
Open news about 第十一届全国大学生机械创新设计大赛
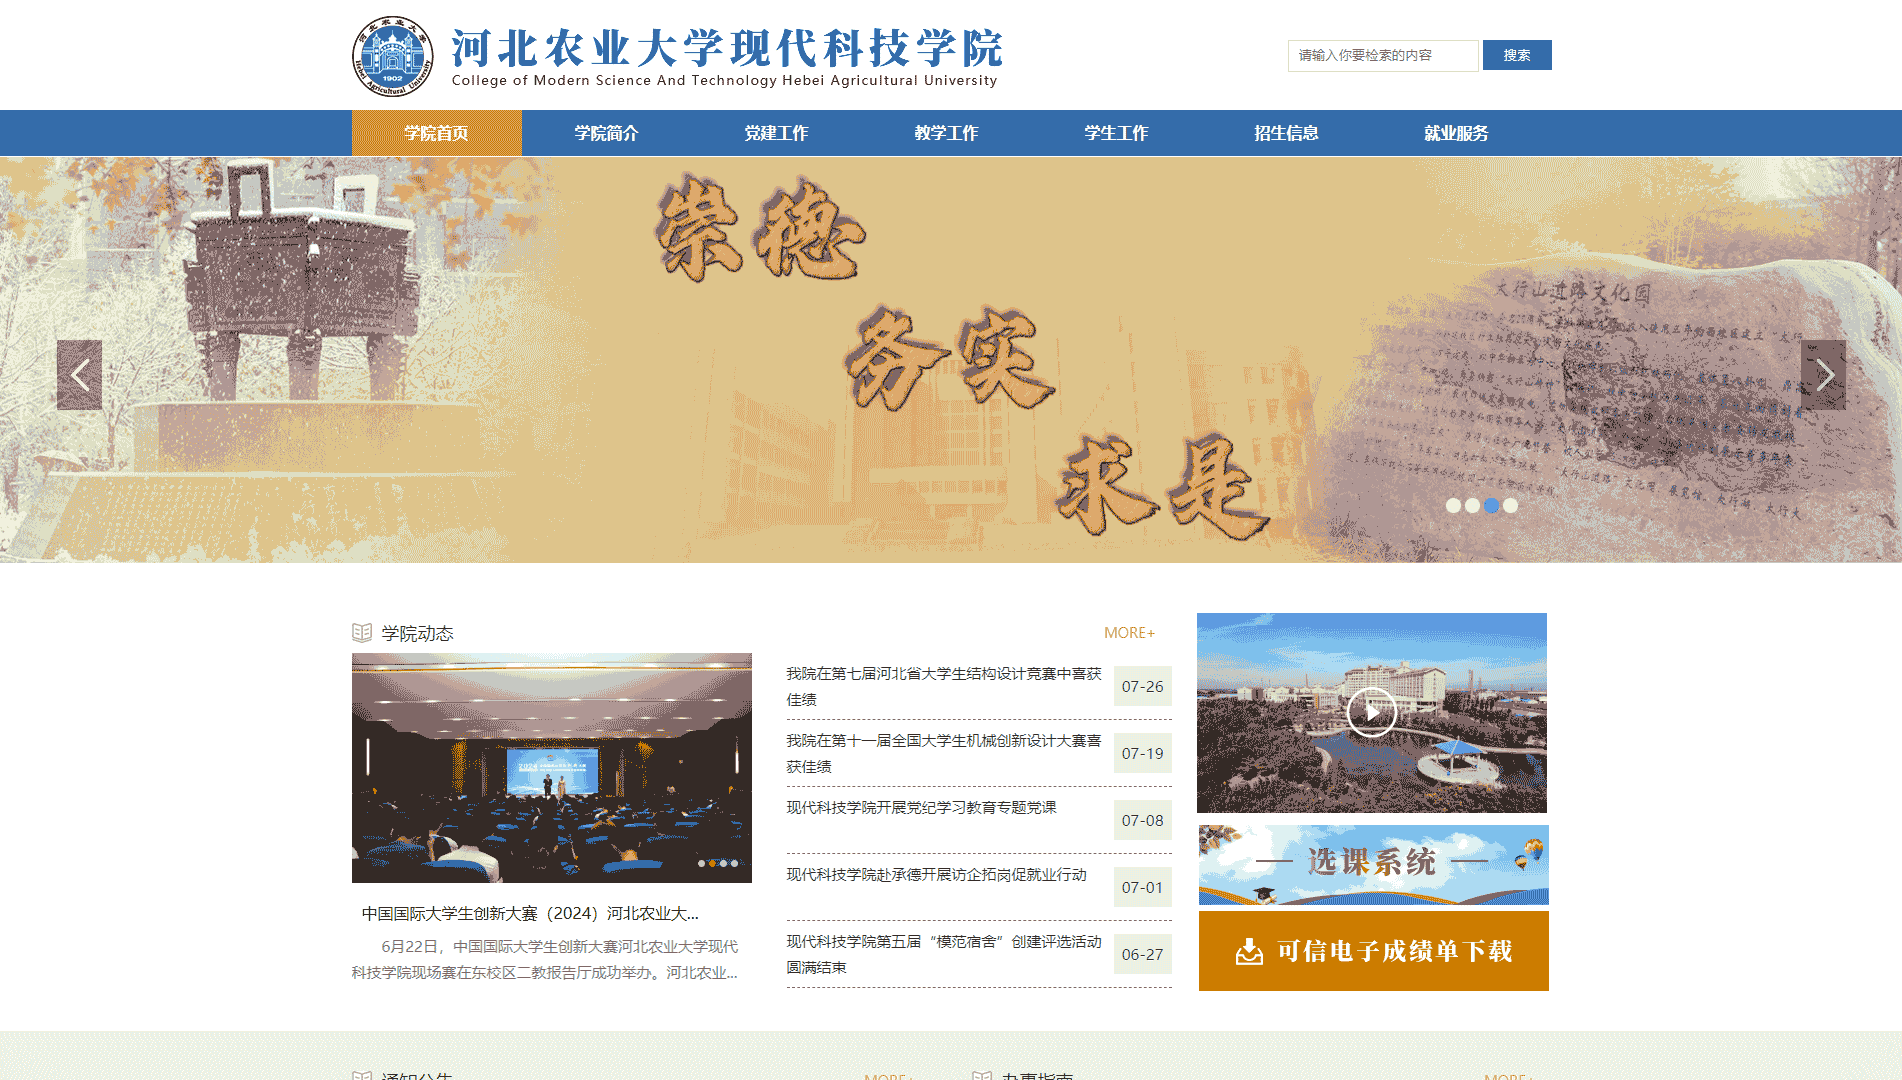click(943, 753)
